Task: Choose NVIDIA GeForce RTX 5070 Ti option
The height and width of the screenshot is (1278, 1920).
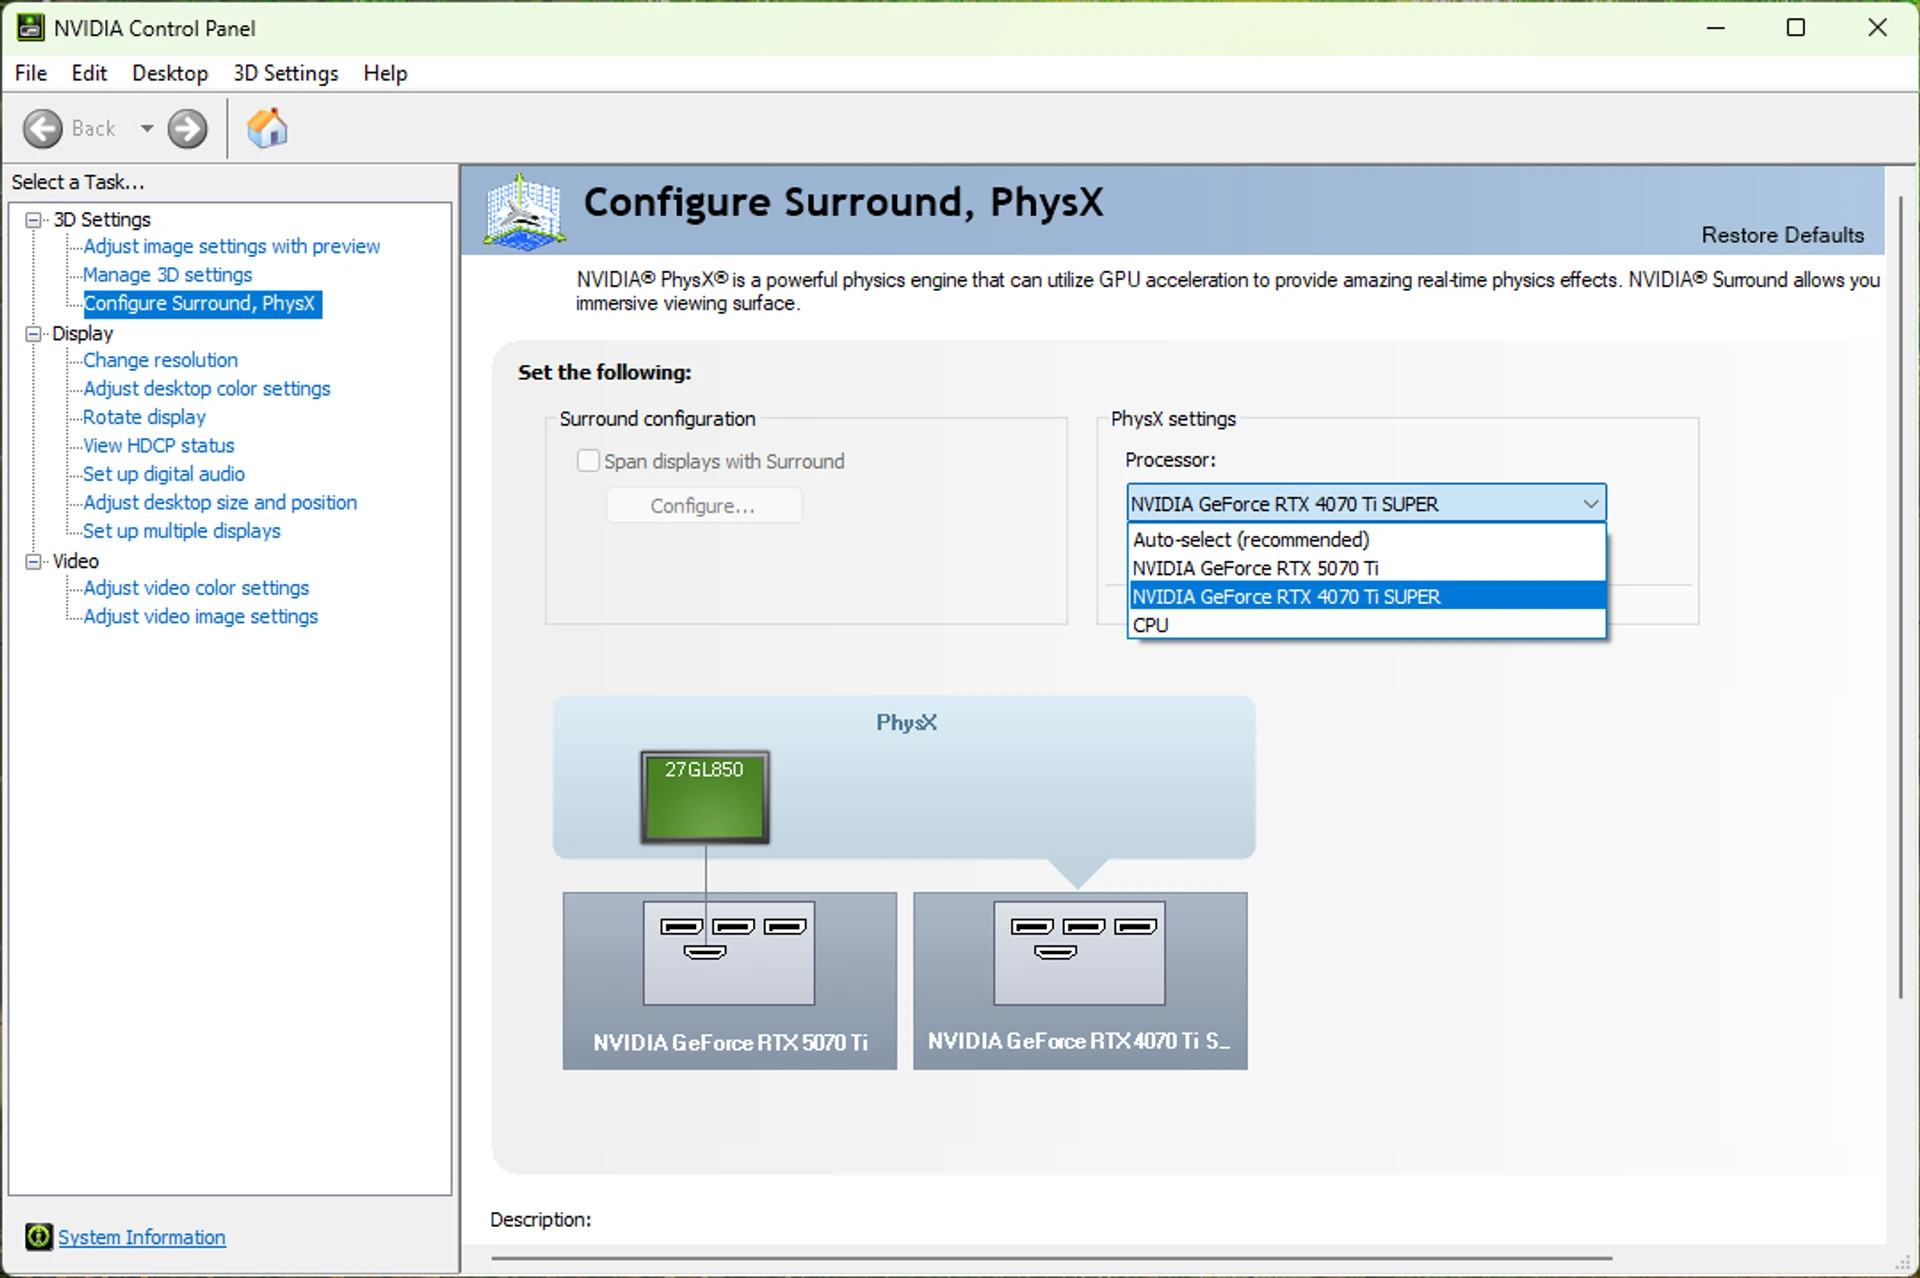Action: coord(1366,568)
